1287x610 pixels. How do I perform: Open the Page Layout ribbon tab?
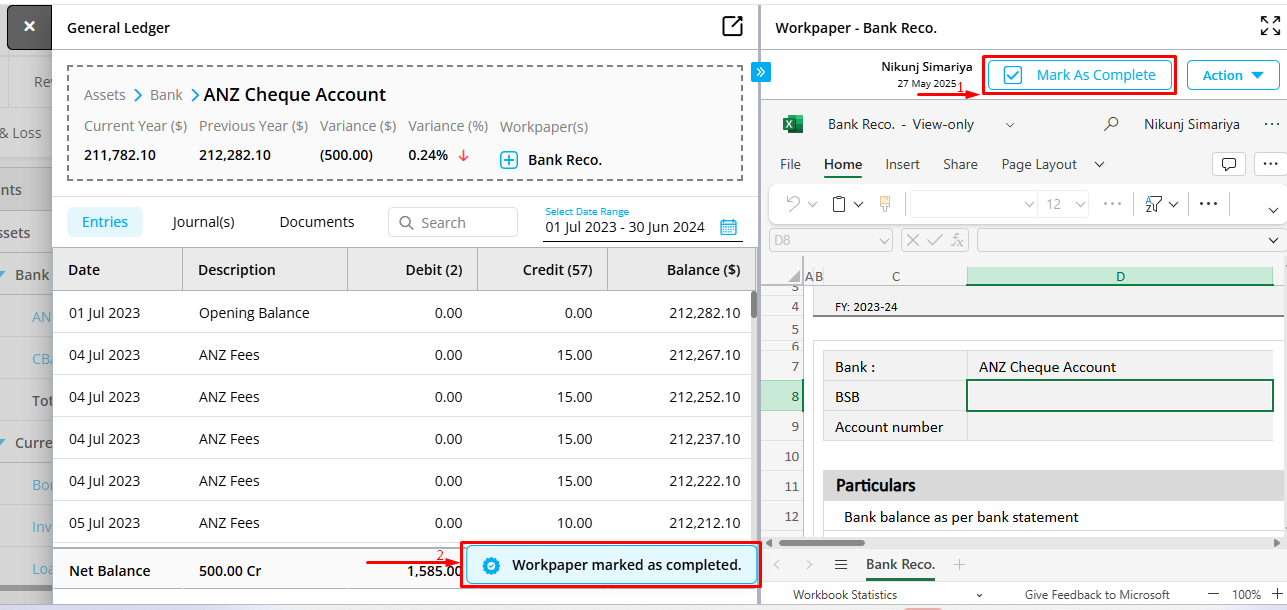(x=1039, y=164)
